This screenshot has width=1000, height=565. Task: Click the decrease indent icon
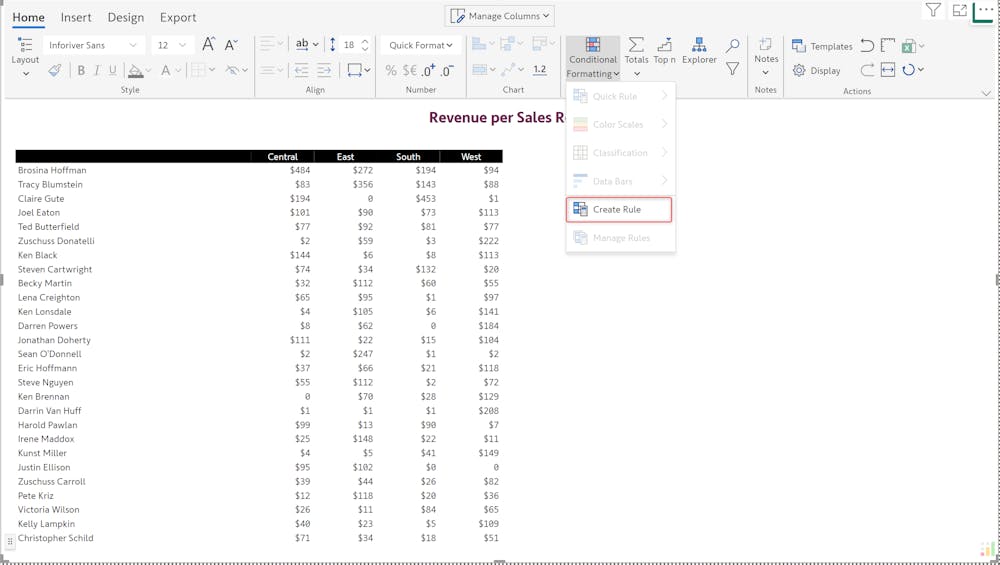[301, 70]
